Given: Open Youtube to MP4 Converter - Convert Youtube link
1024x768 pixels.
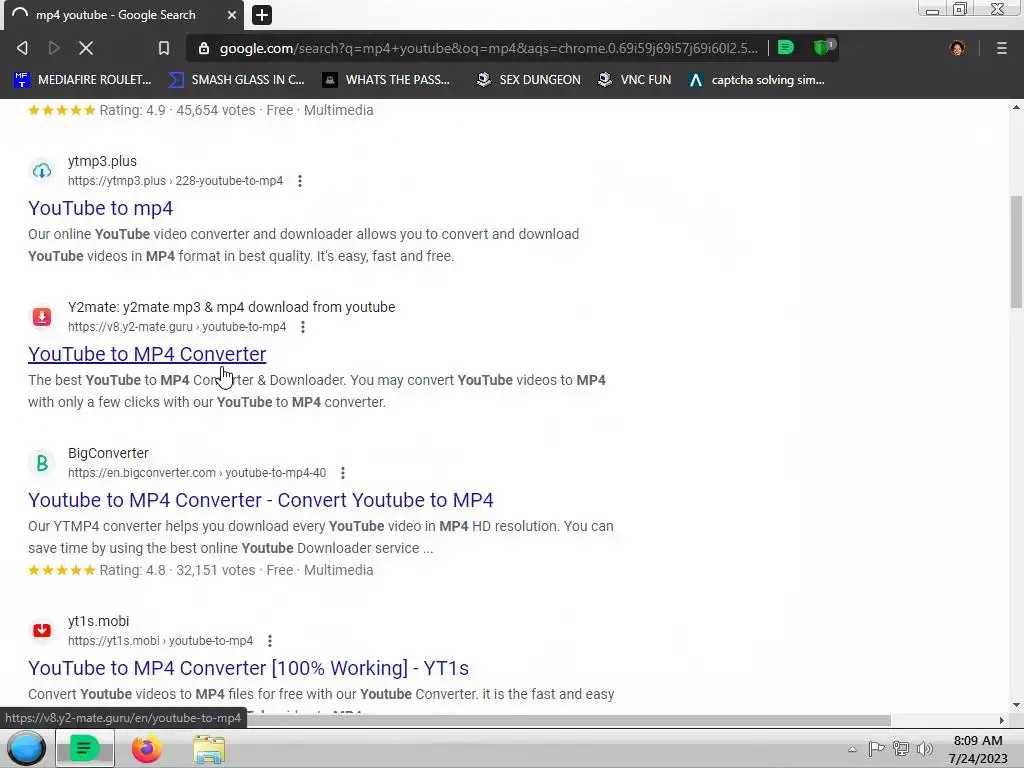Looking at the screenshot, I should point(261,500).
